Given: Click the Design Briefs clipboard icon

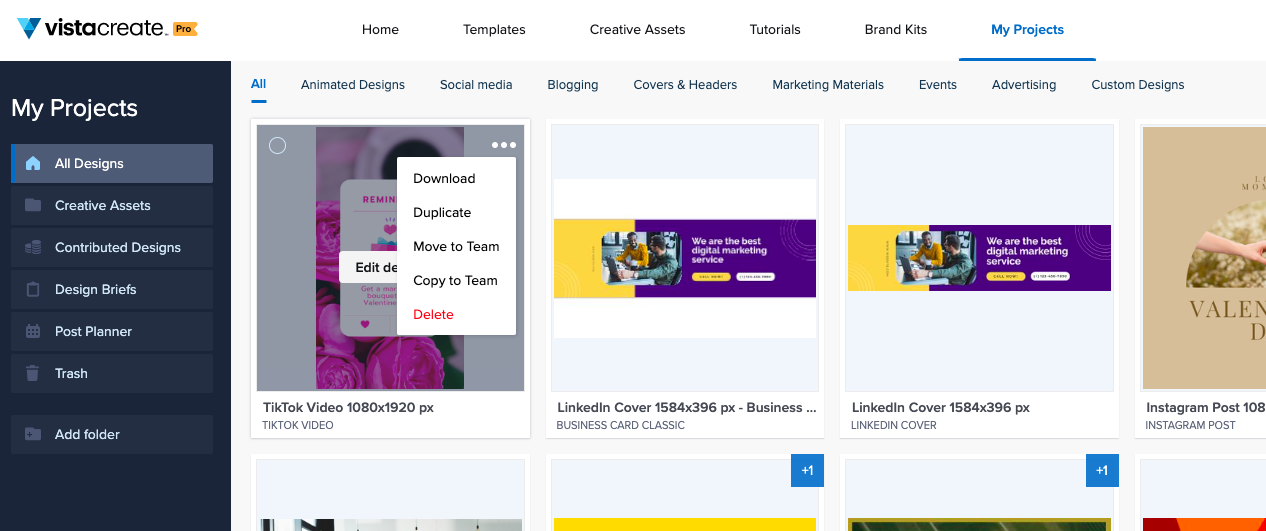Looking at the screenshot, I should coord(33,289).
